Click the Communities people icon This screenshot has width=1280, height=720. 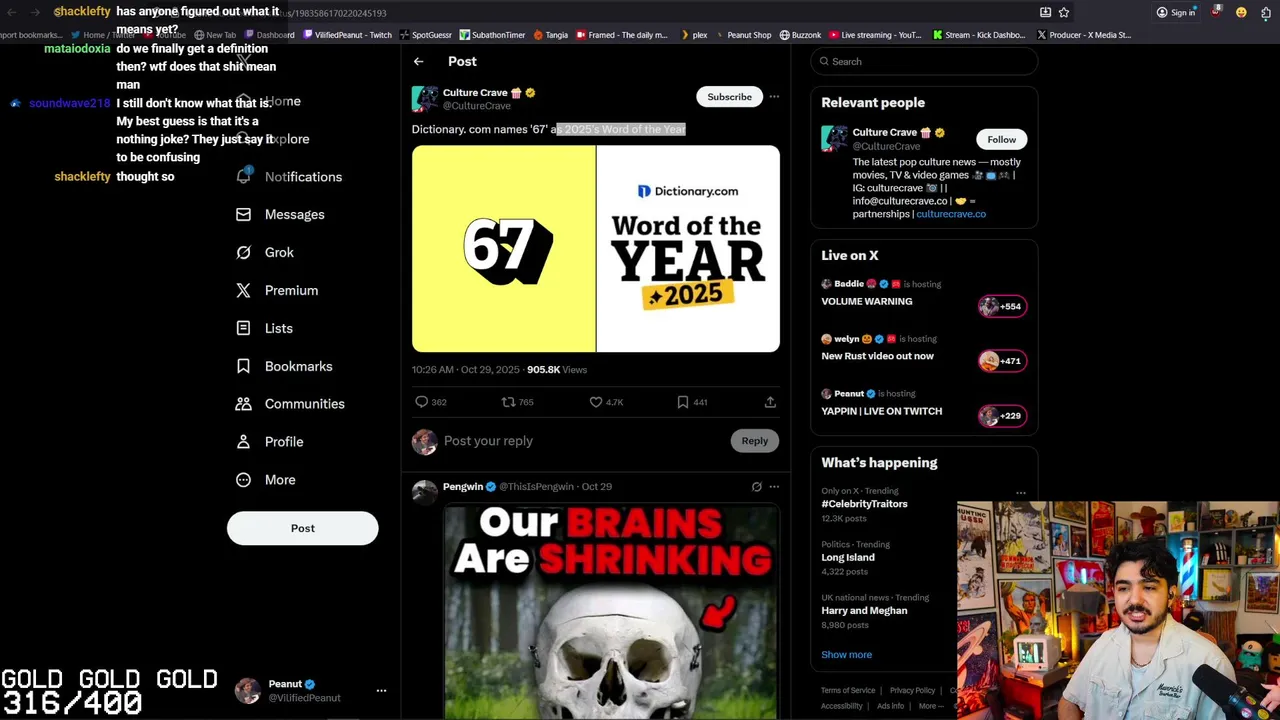(x=243, y=404)
